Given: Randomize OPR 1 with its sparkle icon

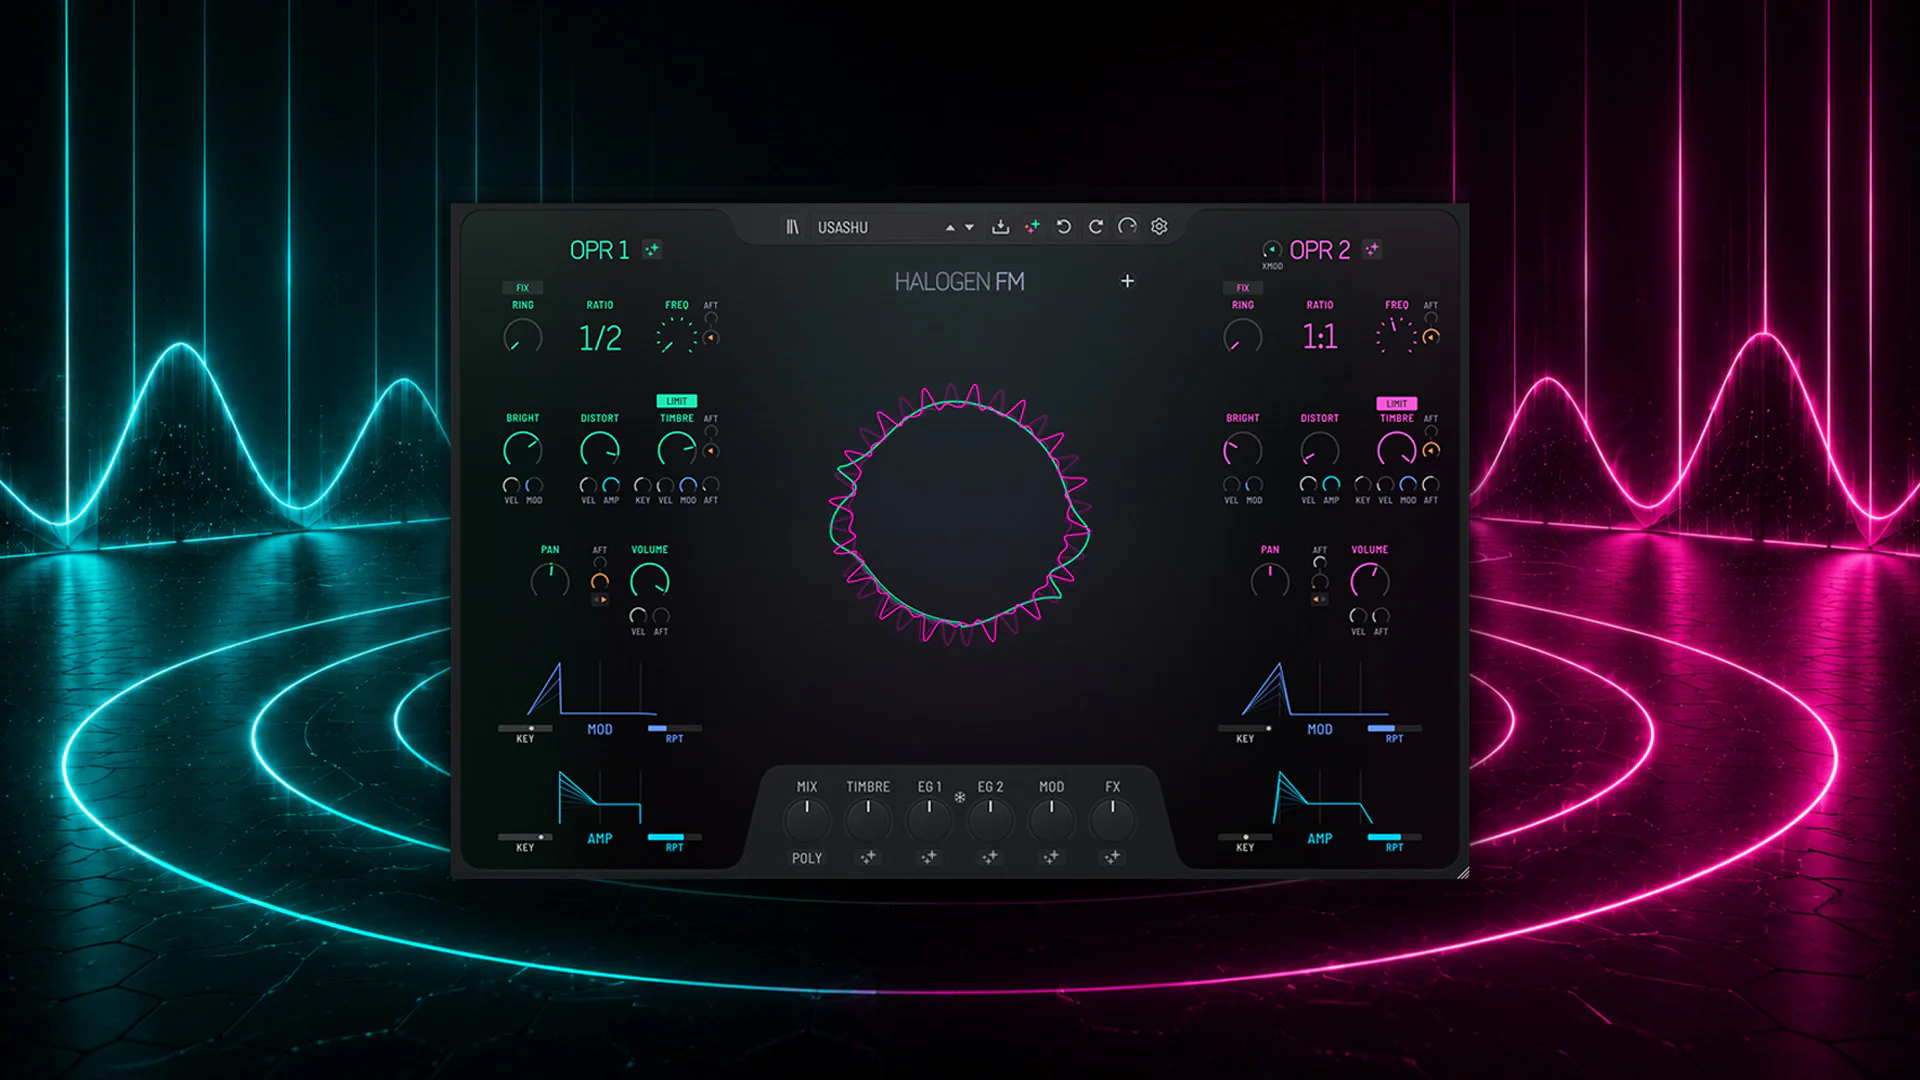Looking at the screenshot, I should click(x=652, y=250).
